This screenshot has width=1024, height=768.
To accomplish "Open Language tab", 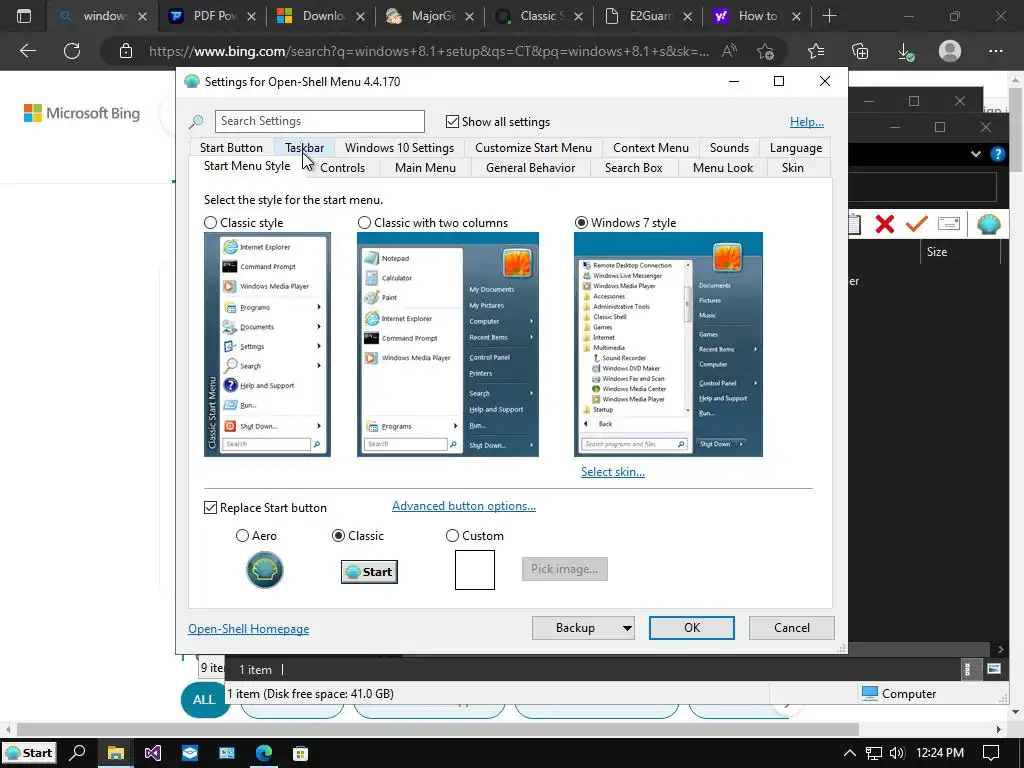I will click(795, 148).
